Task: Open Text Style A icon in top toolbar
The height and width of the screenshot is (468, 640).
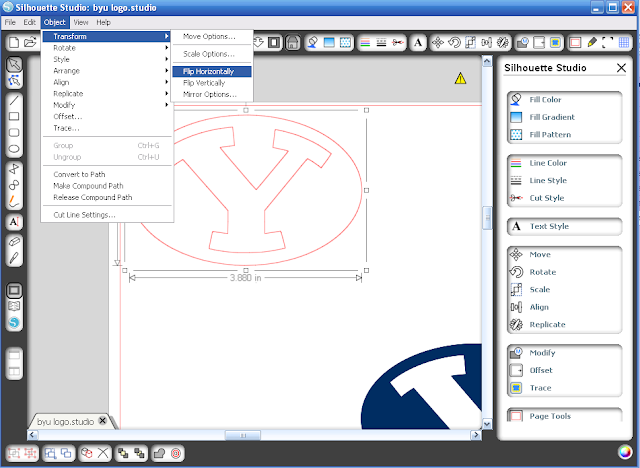Action: (418, 42)
